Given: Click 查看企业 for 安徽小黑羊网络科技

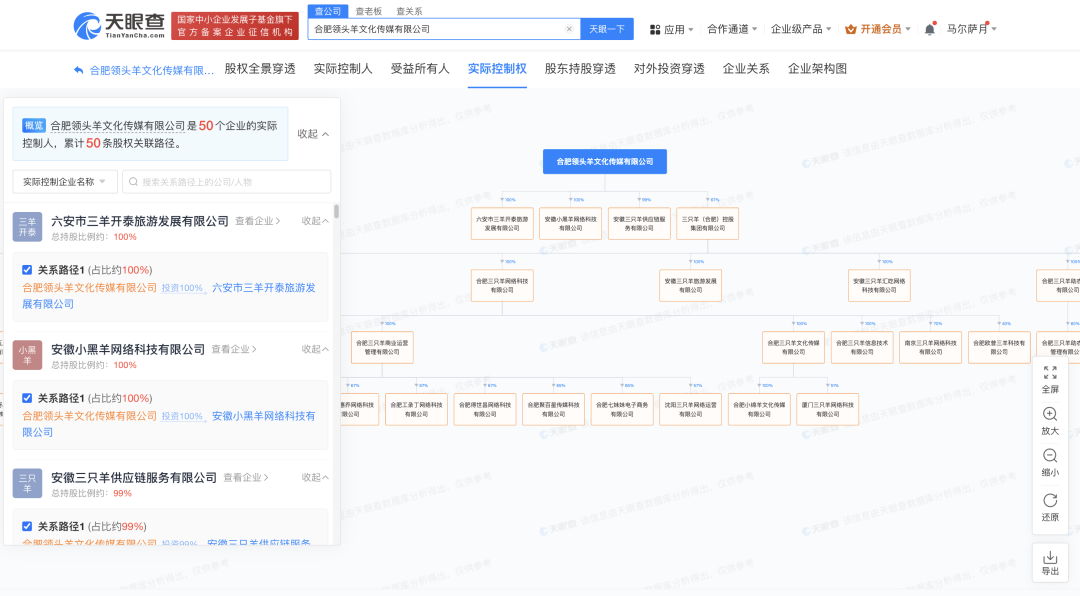Looking at the screenshot, I should click(x=233, y=349).
